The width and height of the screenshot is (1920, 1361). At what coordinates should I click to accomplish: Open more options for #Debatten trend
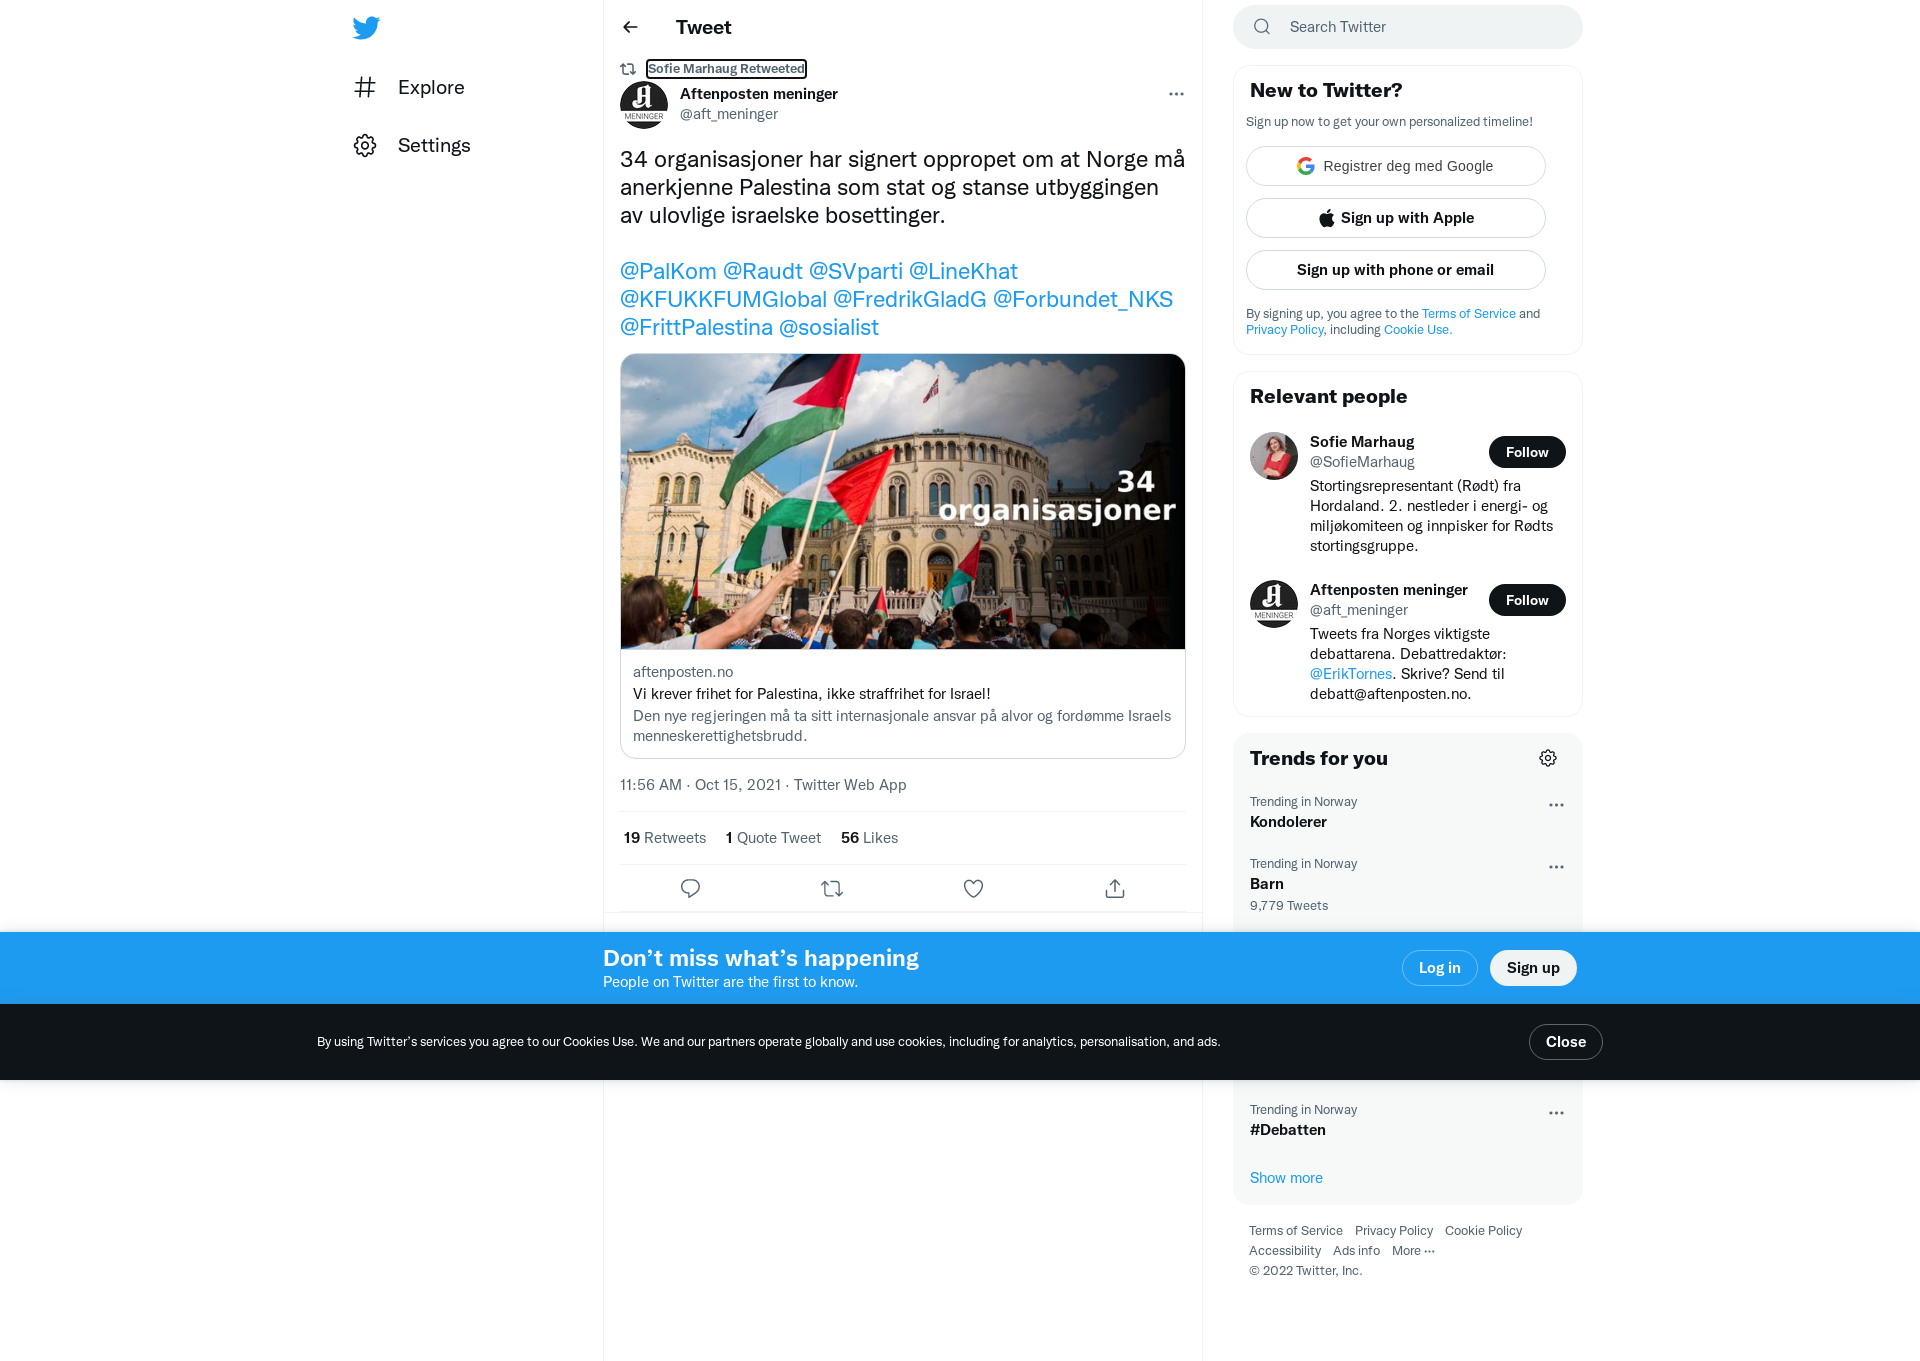click(1556, 1113)
